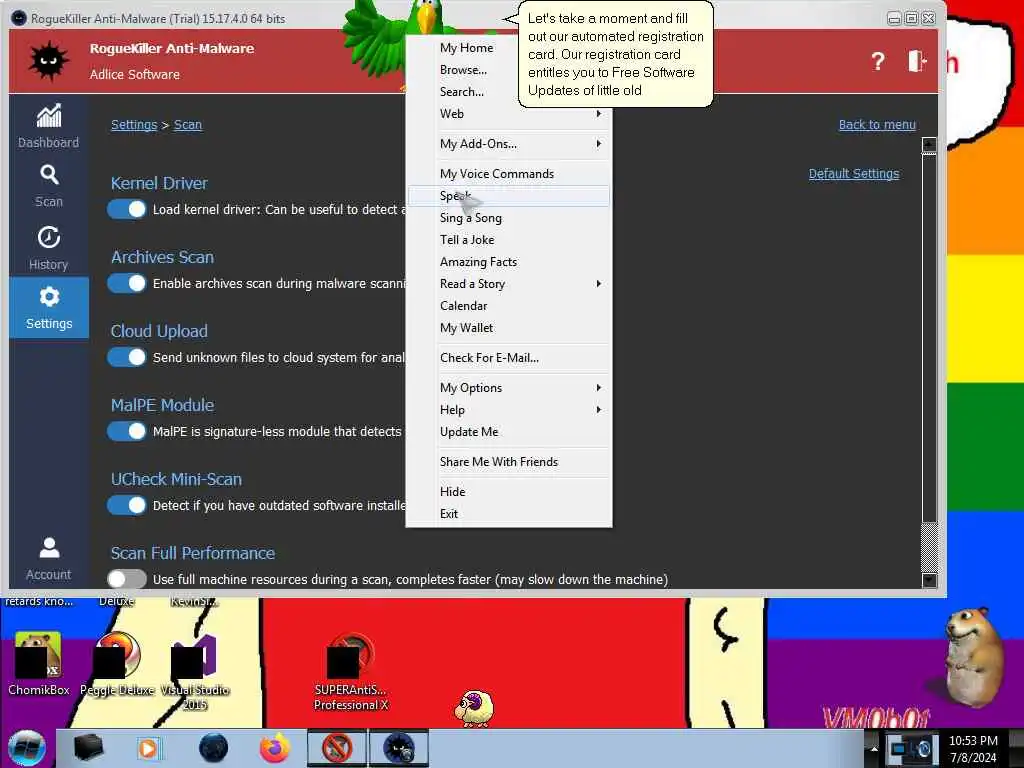1024x768 pixels.
Task: Expand the Help submenu
Action: click(509, 409)
